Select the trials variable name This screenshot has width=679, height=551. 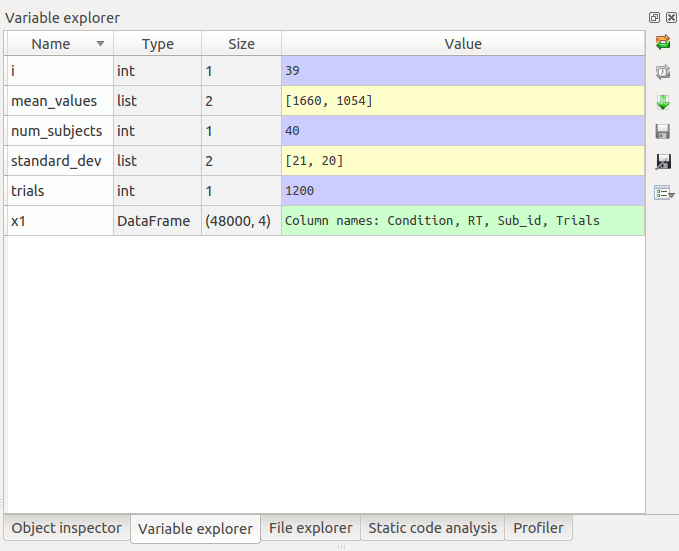tap(60, 191)
